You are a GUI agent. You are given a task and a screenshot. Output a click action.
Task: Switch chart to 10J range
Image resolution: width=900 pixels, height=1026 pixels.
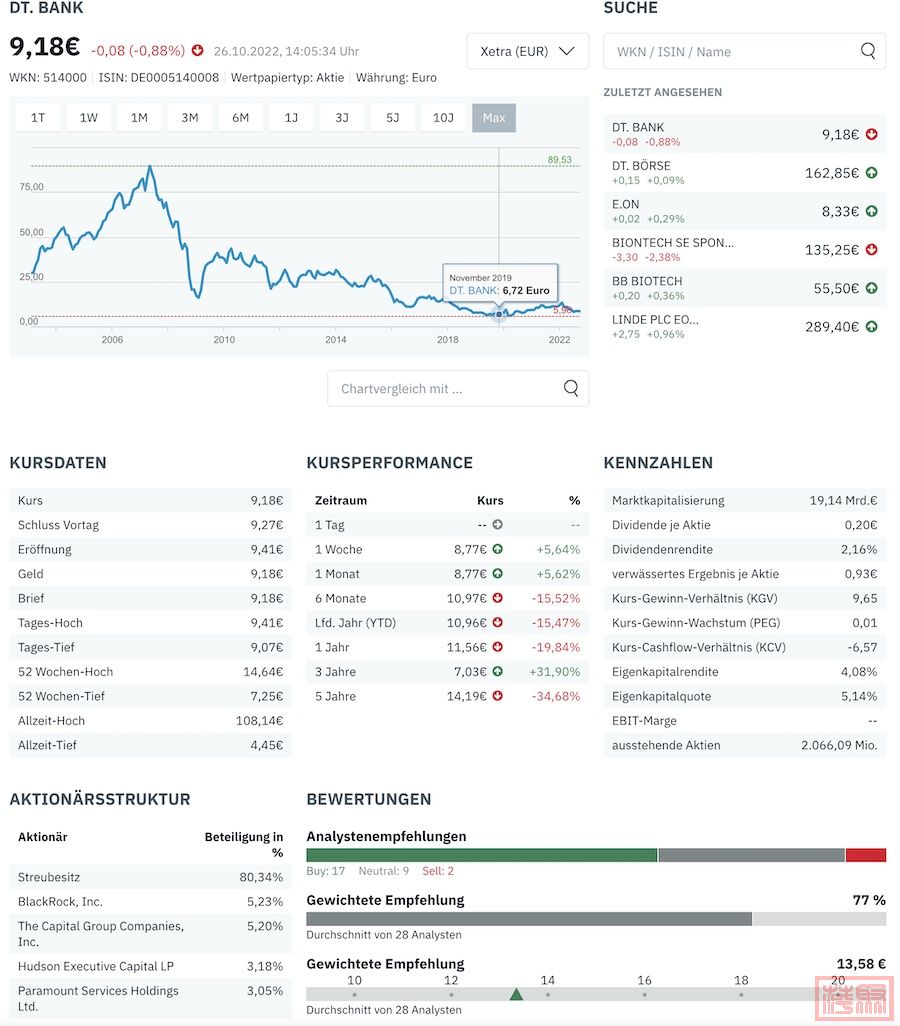tap(443, 118)
